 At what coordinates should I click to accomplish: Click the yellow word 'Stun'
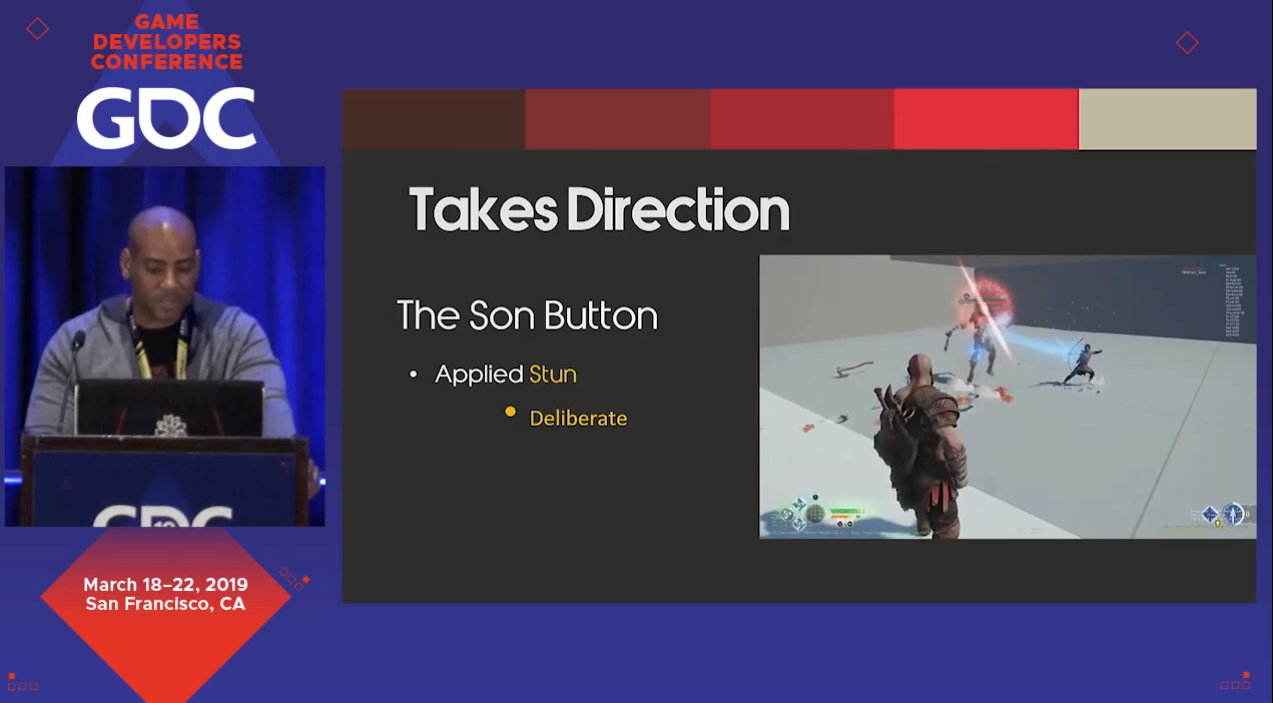pos(553,374)
